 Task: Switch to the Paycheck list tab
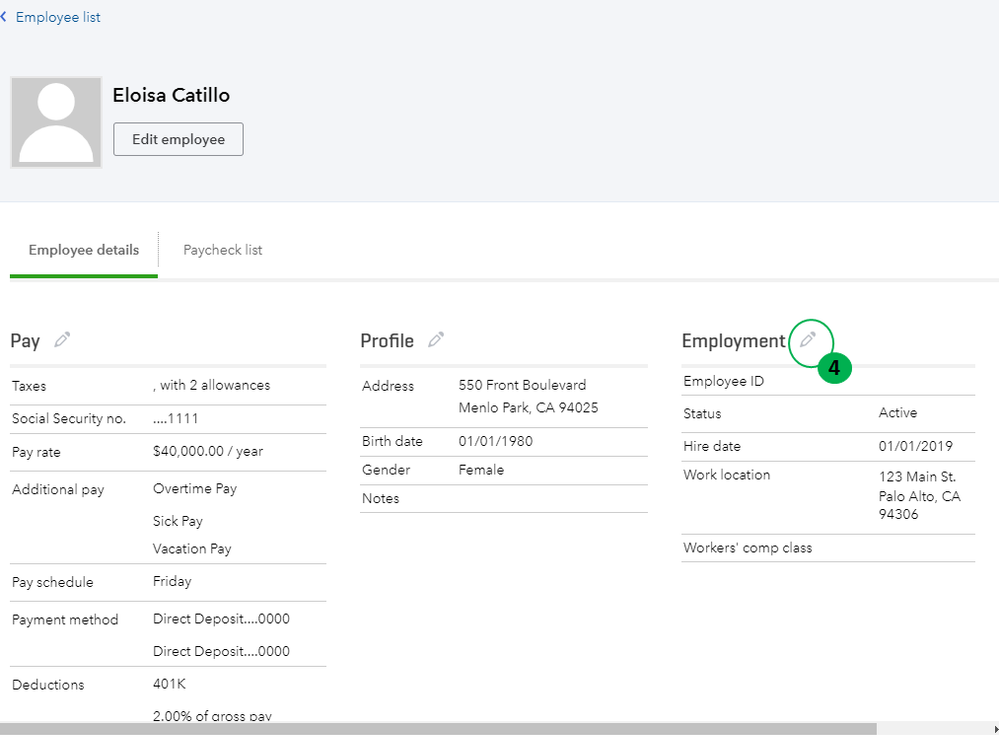point(222,250)
